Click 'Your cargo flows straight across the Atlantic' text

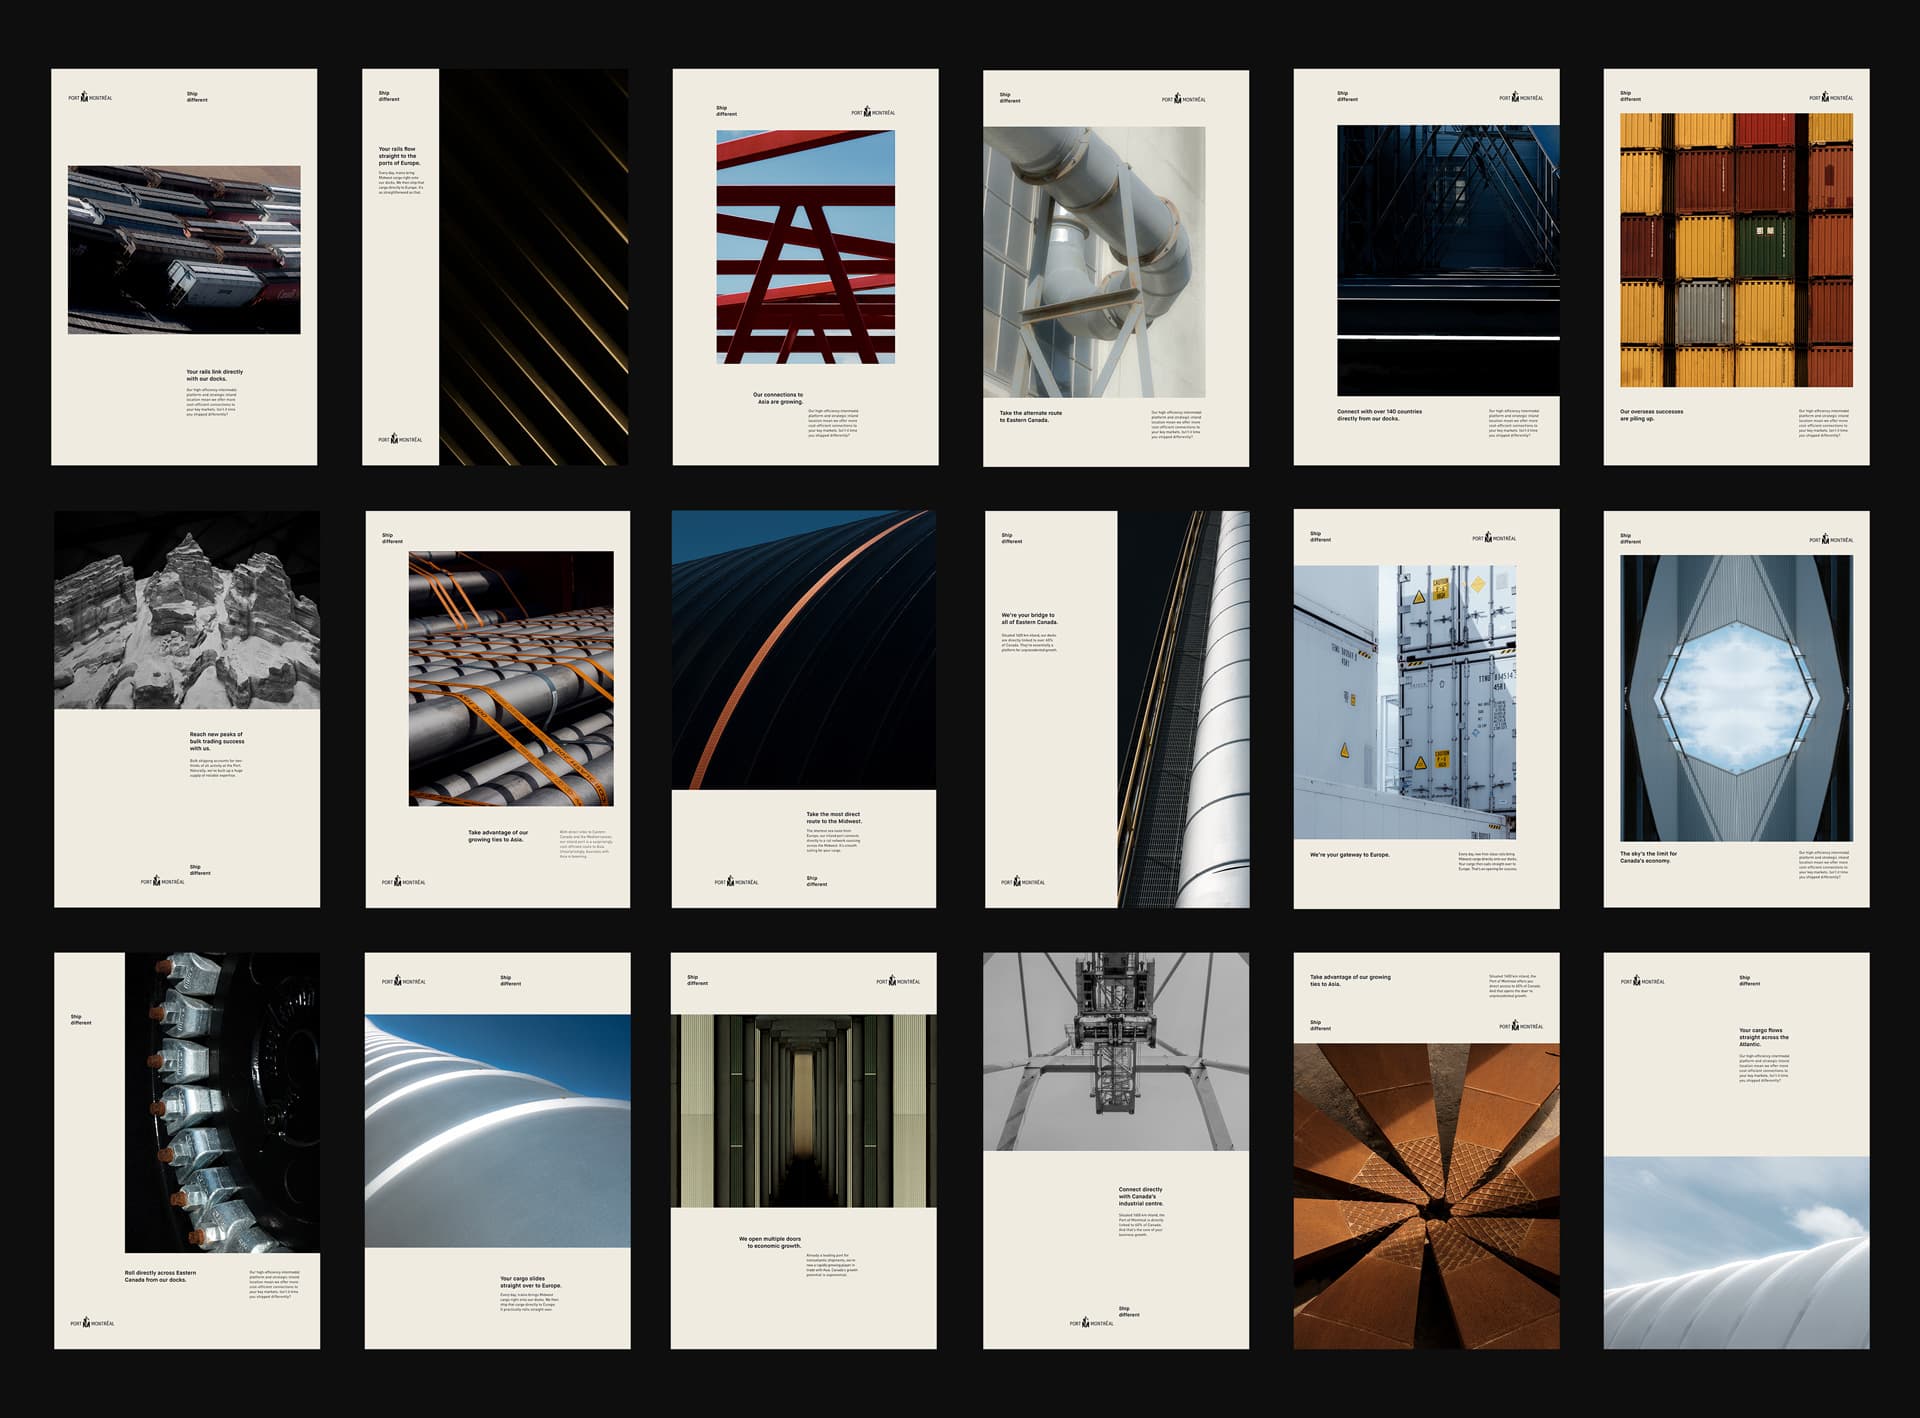1763,1037
